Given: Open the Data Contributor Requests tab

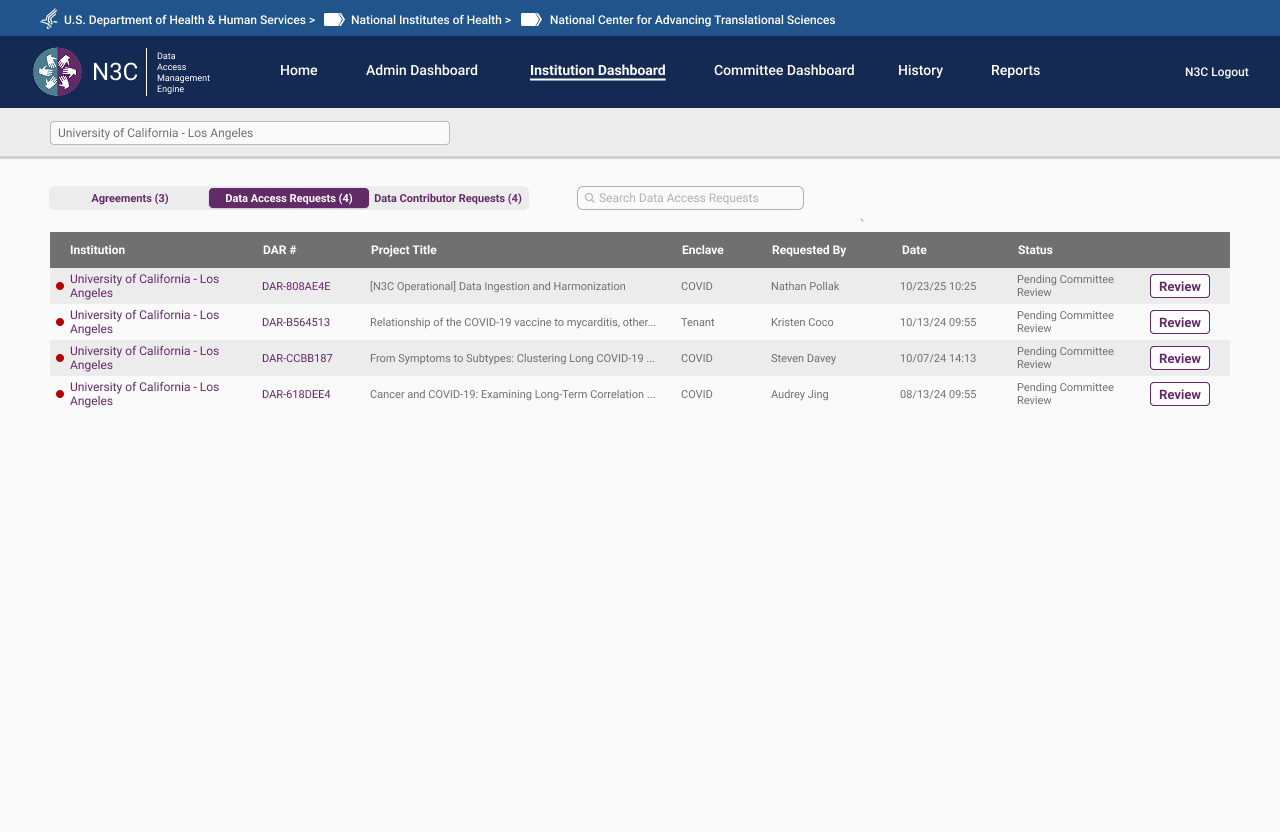Looking at the screenshot, I should 448,198.
